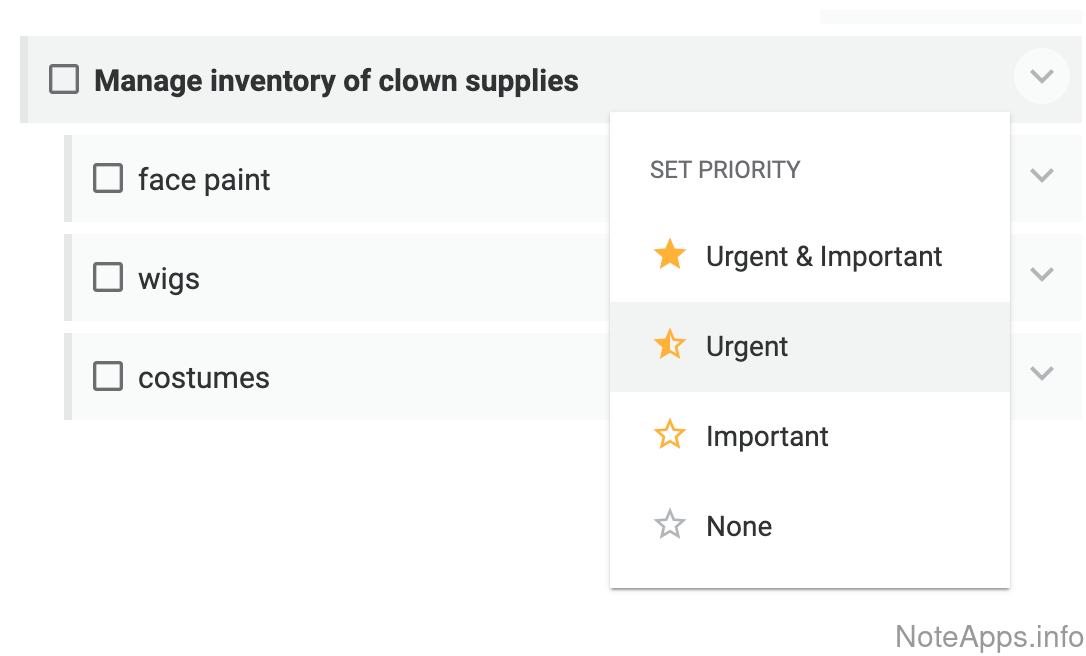The width and height of the screenshot is (1086, 656).
Task: Click the Manage inventory of clown supplies title
Action: pyautogui.click(x=336, y=81)
